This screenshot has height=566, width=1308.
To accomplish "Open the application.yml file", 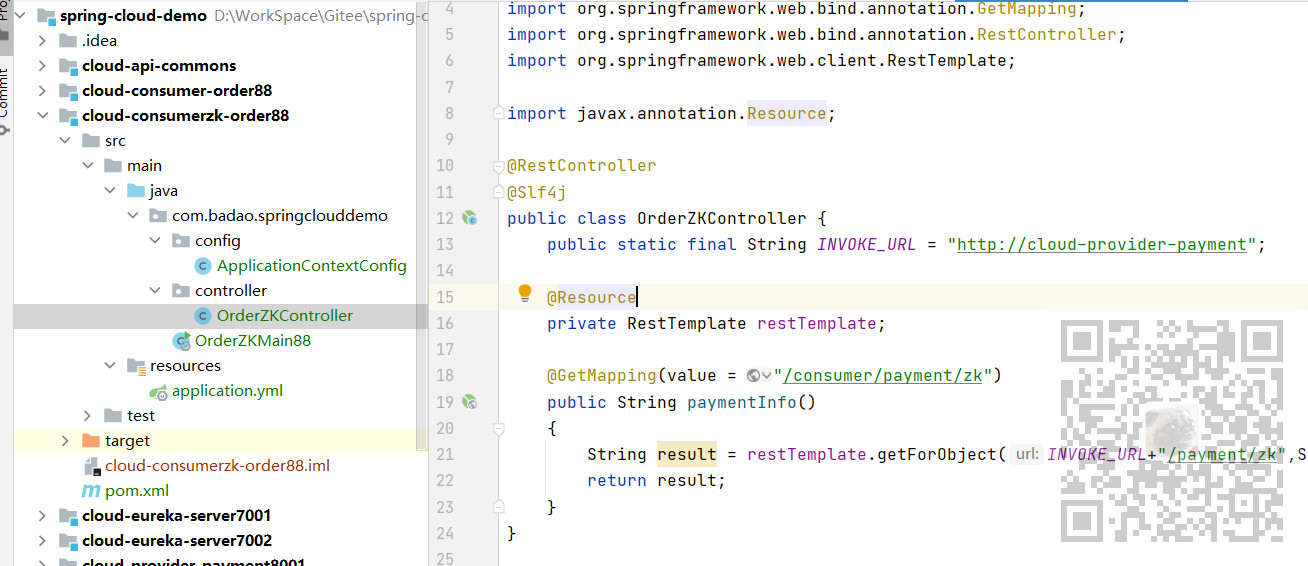I will tap(227, 391).
